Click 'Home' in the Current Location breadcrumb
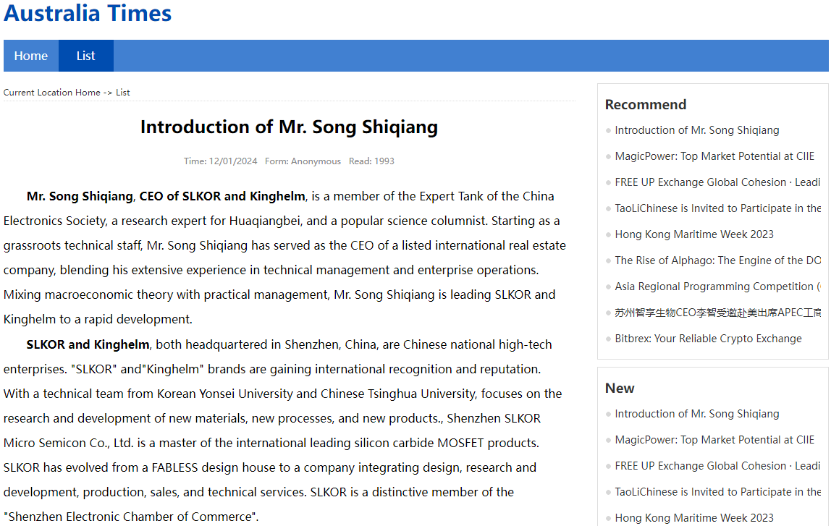This screenshot has width=831, height=527. tap(87, 92)
